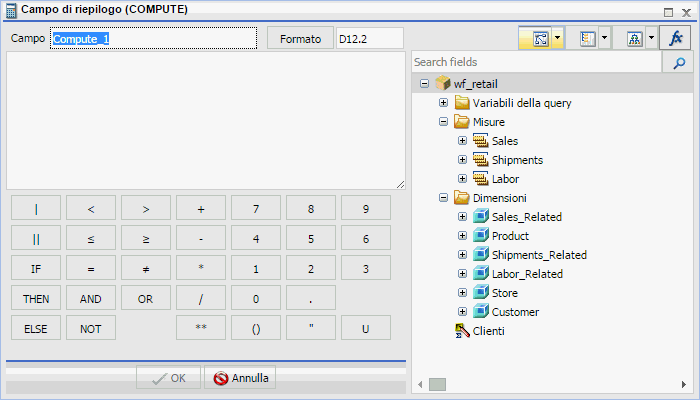Screen dimensions: 700x400
Task: Insert IF keyword
Action: coord(36,268)
